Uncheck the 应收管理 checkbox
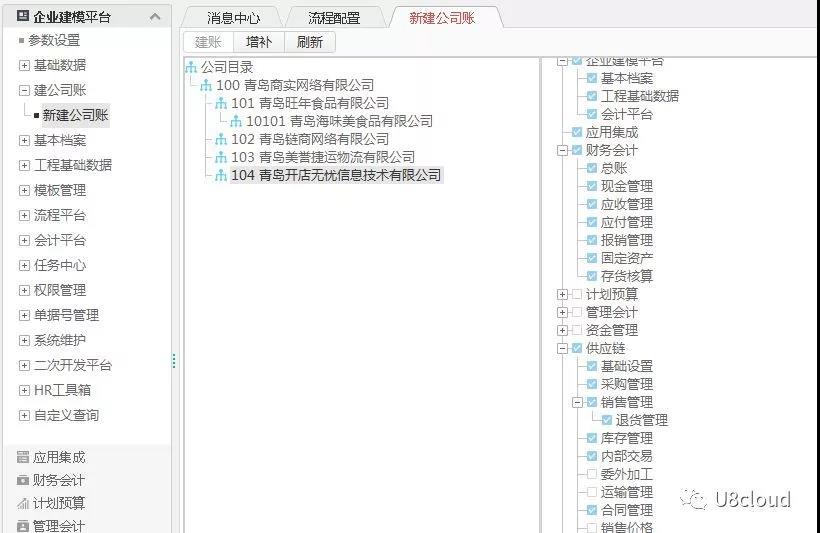The height and width of the screenshot is (533, 820). click(592, 204)
